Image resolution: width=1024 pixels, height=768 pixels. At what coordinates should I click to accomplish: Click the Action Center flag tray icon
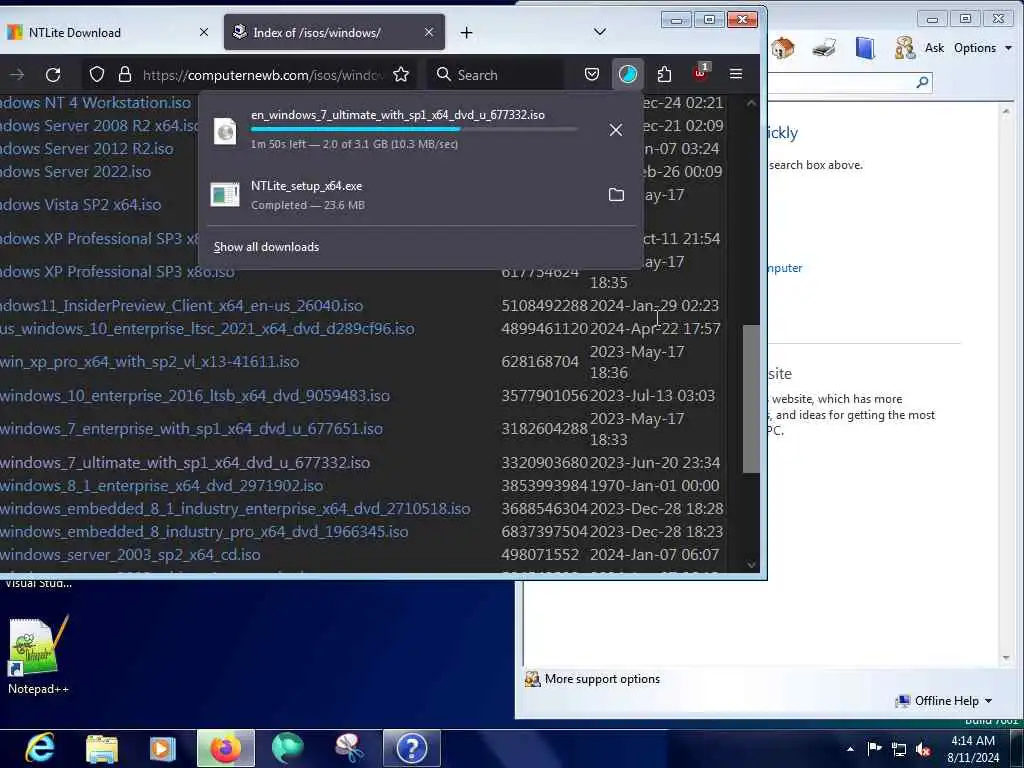click(874, 748)
